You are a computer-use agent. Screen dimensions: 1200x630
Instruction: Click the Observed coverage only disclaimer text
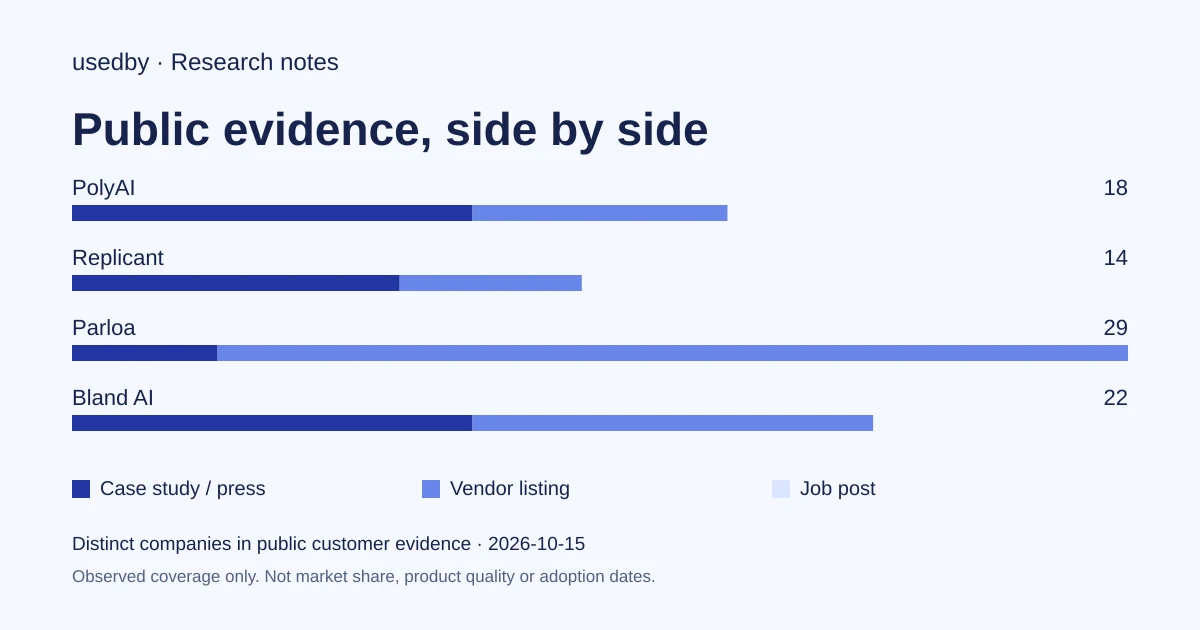click(x=364, y=577)
